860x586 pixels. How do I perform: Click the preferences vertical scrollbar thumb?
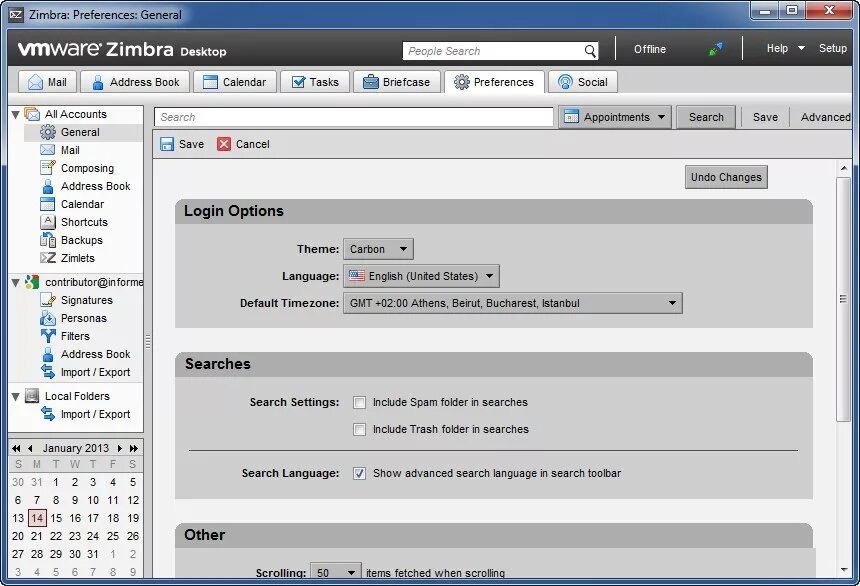coord(844,299)
